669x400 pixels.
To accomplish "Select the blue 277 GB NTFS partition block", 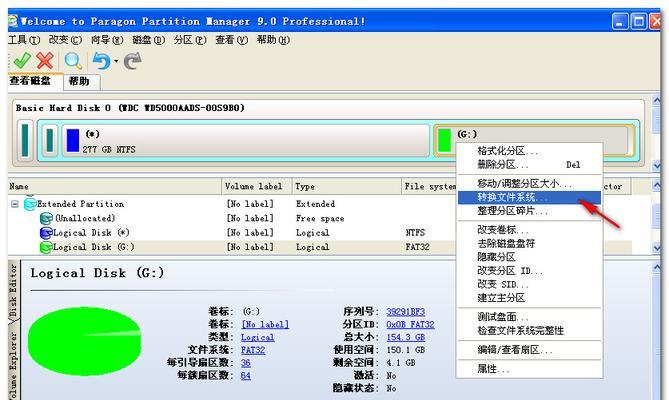I will point(246,140).
